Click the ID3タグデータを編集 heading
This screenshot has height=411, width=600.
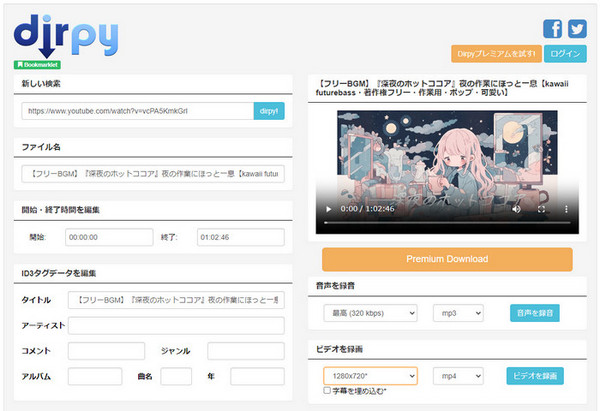point(59,273)
